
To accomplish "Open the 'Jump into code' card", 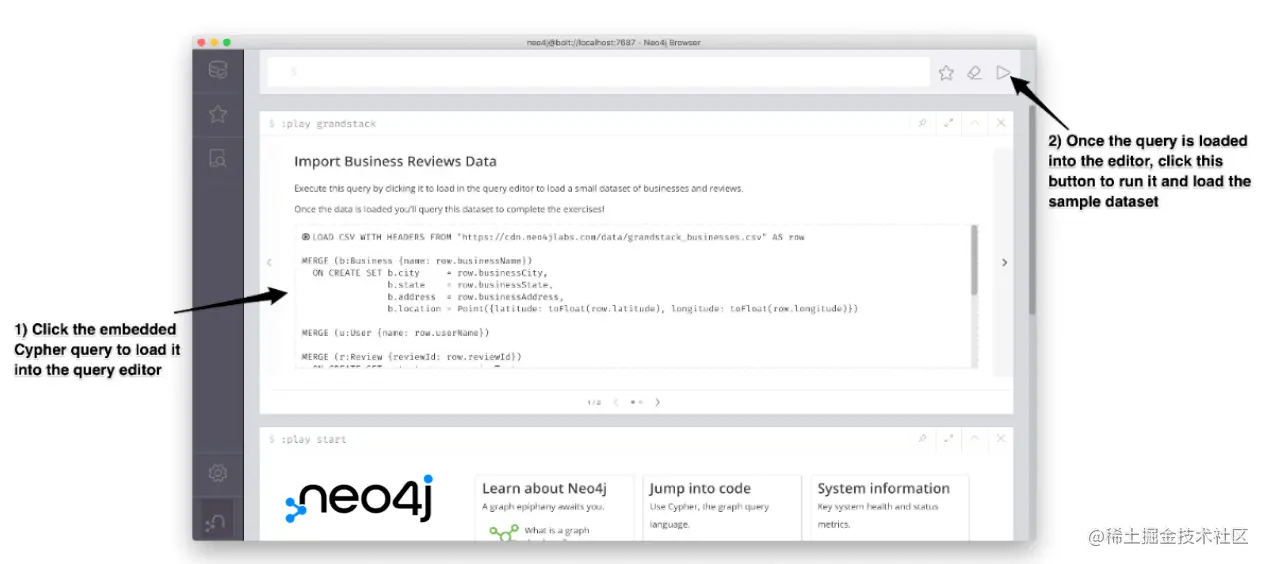I will click(722, 508).
